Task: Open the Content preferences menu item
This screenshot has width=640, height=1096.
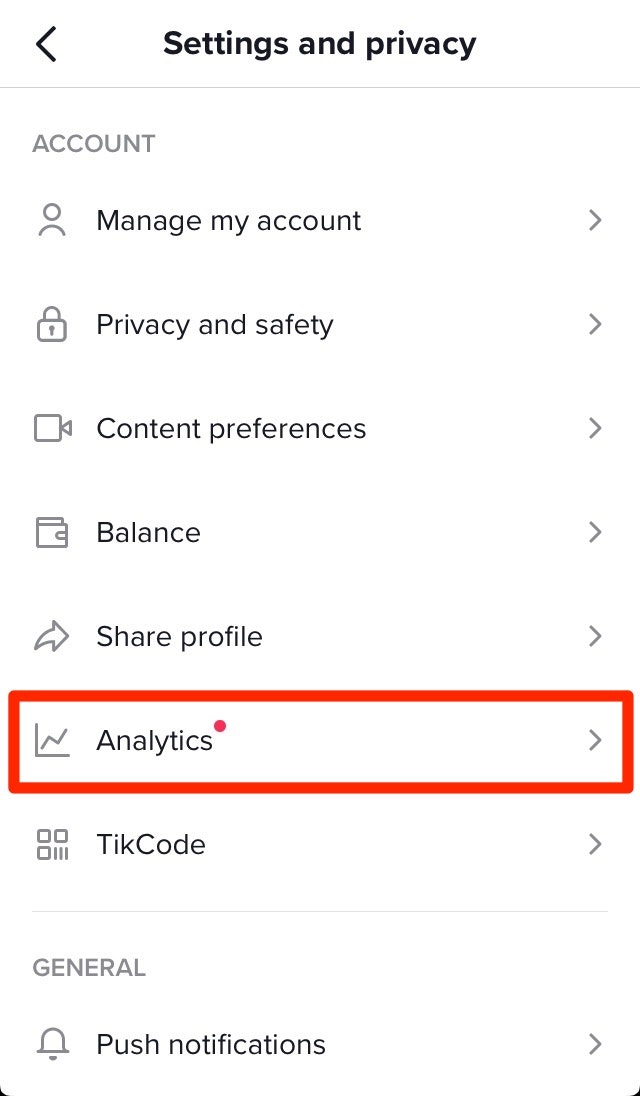Action: pyautogui.click(x=231, y=429)
